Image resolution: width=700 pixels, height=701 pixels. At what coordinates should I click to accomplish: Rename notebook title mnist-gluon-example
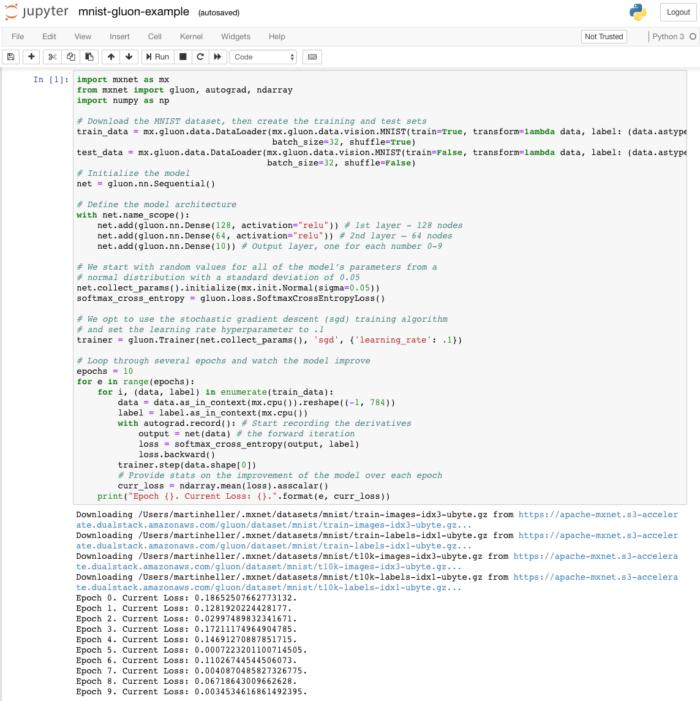pyautogui.click(x=133, y=12)
